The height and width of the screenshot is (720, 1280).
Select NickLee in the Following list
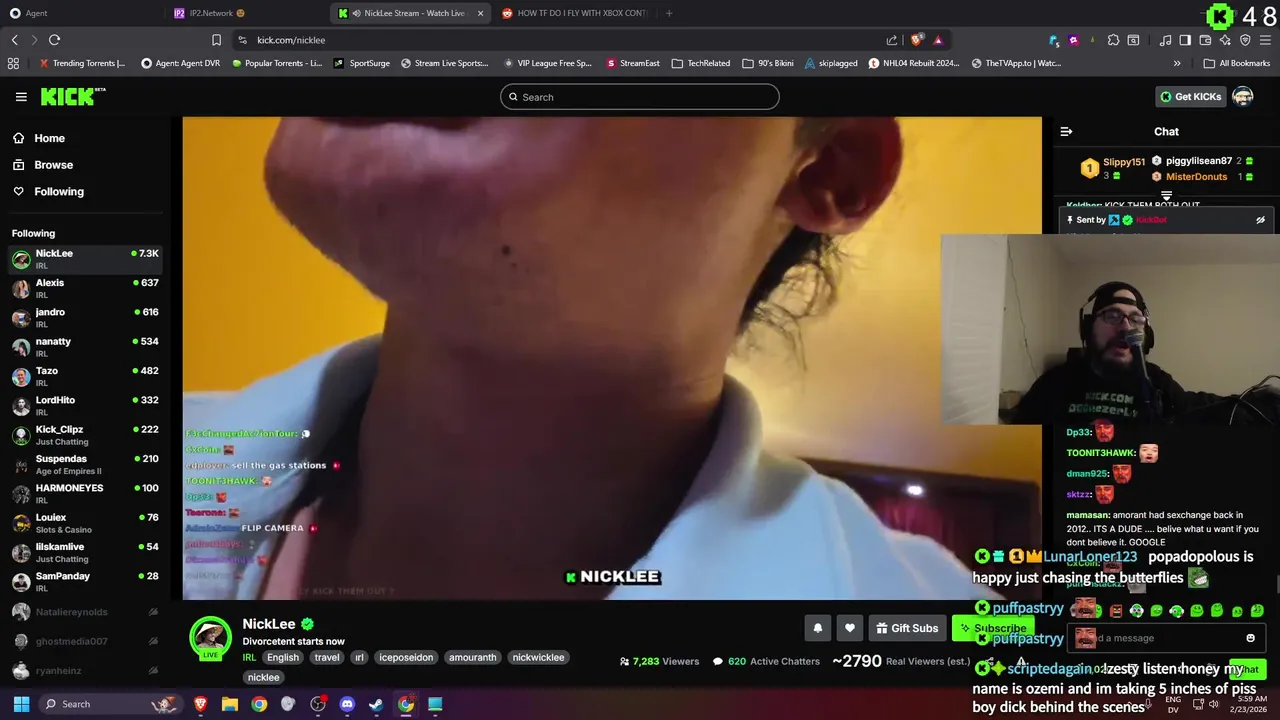(84, 259)
